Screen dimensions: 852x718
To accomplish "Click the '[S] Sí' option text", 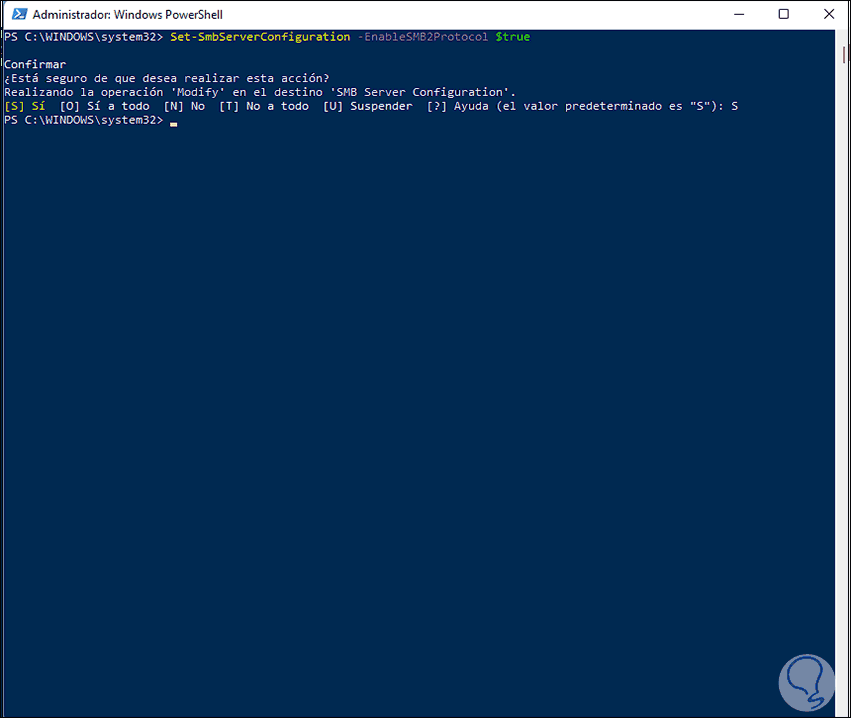I will 25,106.
